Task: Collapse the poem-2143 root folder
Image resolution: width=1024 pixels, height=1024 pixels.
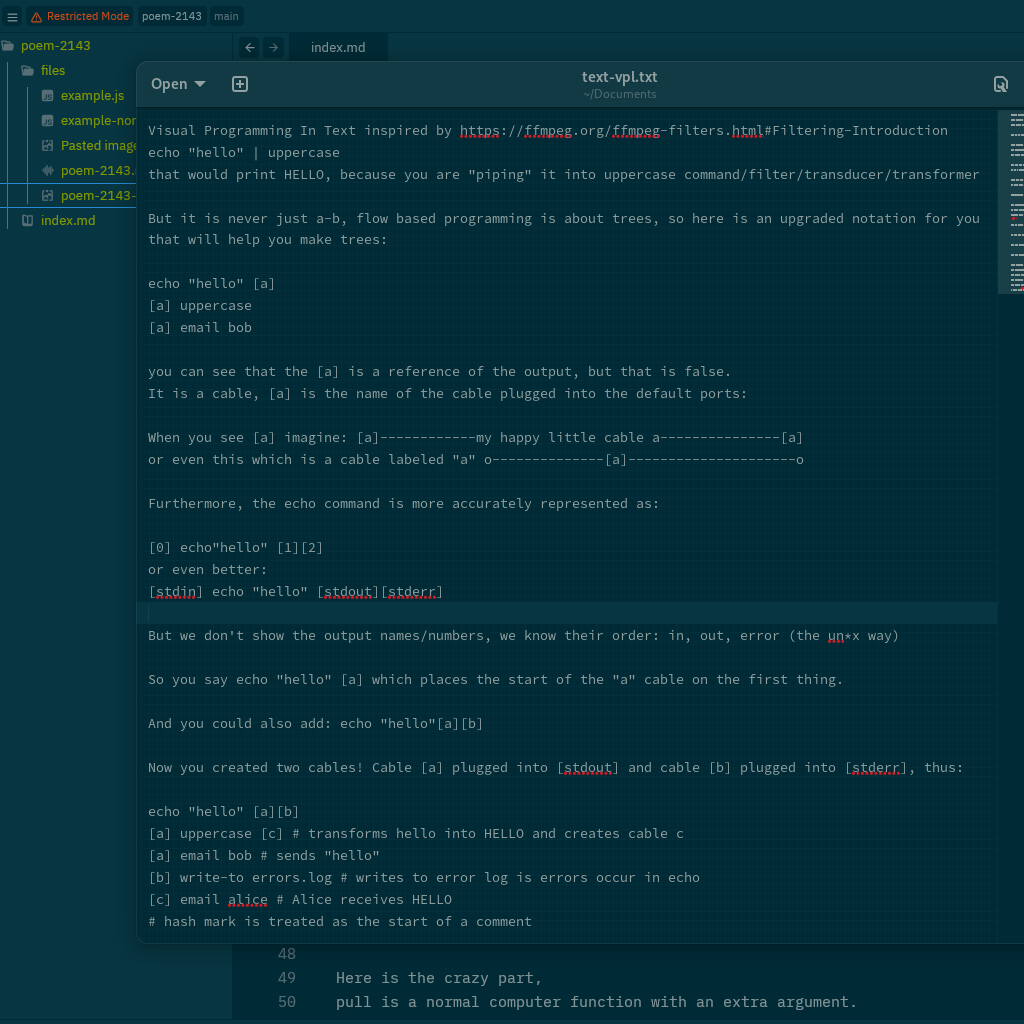Action: click(x=56, y=45)
